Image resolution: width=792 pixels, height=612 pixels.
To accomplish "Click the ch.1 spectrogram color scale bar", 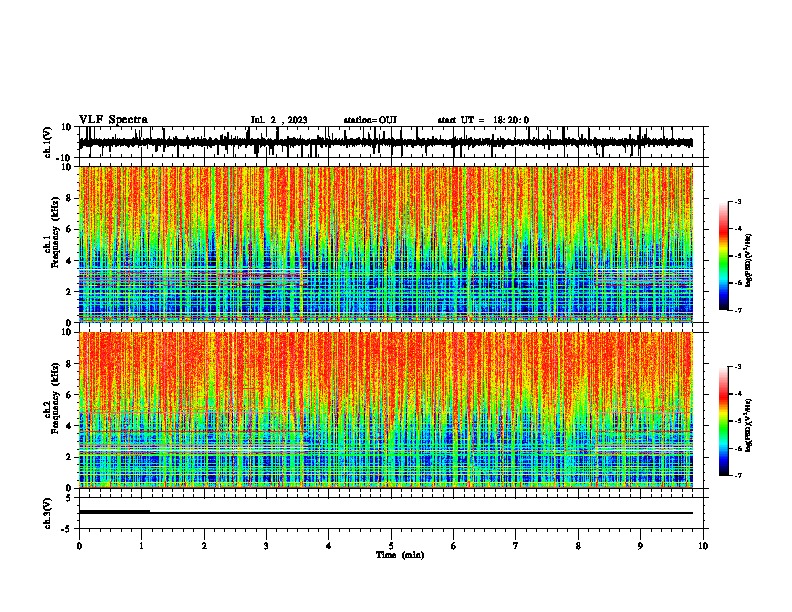I will [x=724, y=256].
